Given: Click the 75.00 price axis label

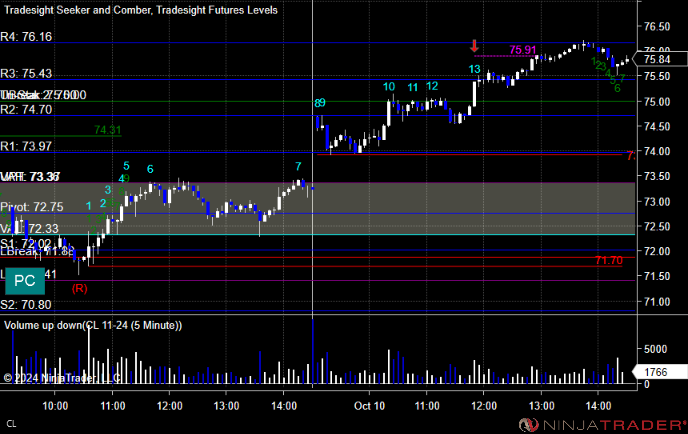Looking at the screenshot, I should pyautogui.click(x=657, y=101).
